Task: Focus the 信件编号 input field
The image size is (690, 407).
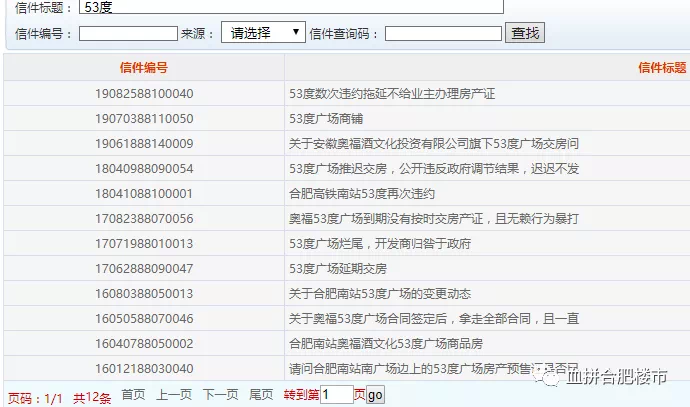Action: pos(128,34)
